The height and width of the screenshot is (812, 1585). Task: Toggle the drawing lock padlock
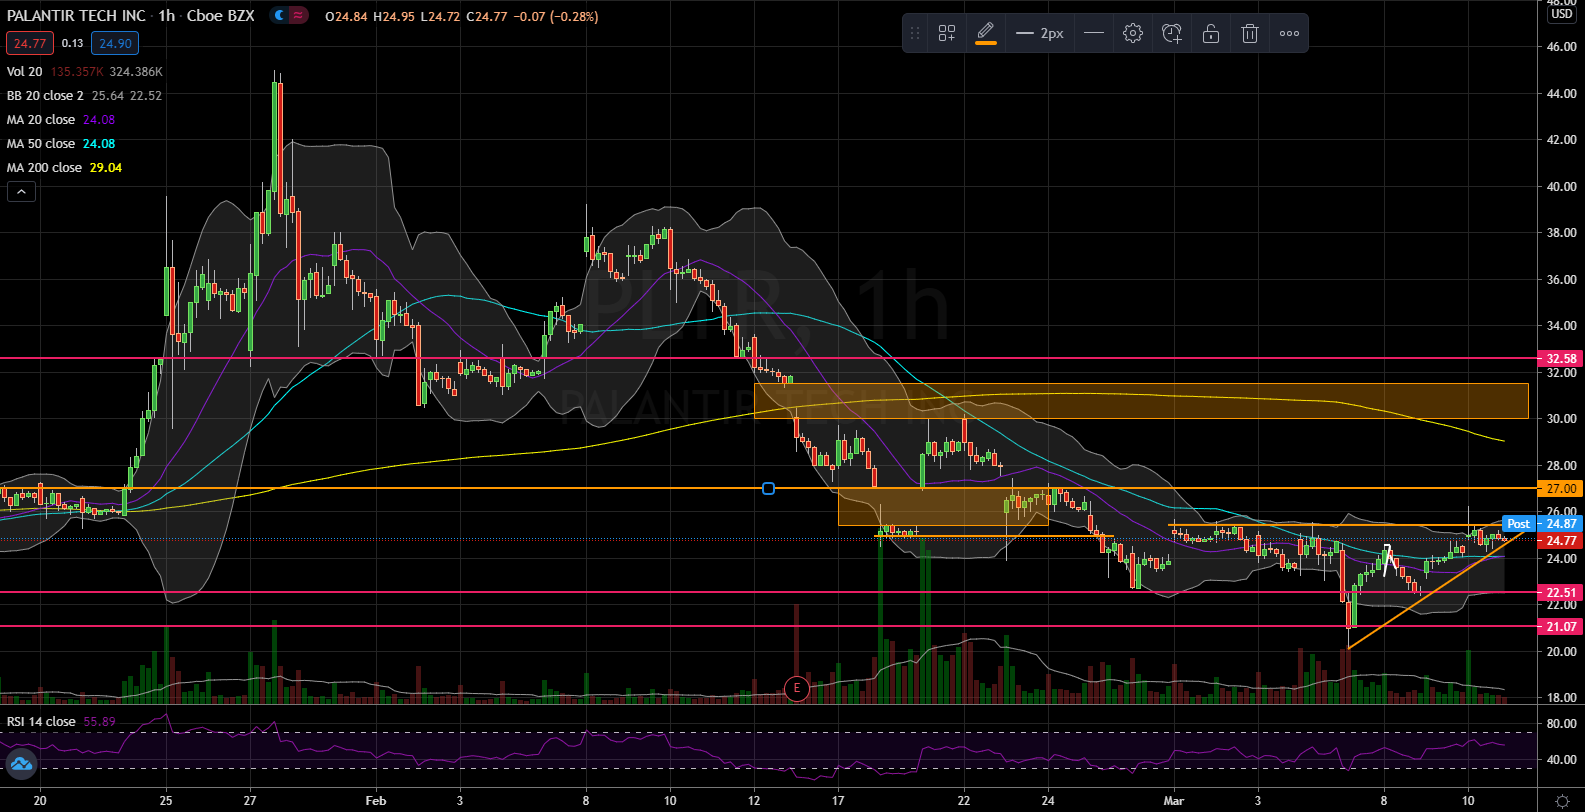coord(1210,33)
